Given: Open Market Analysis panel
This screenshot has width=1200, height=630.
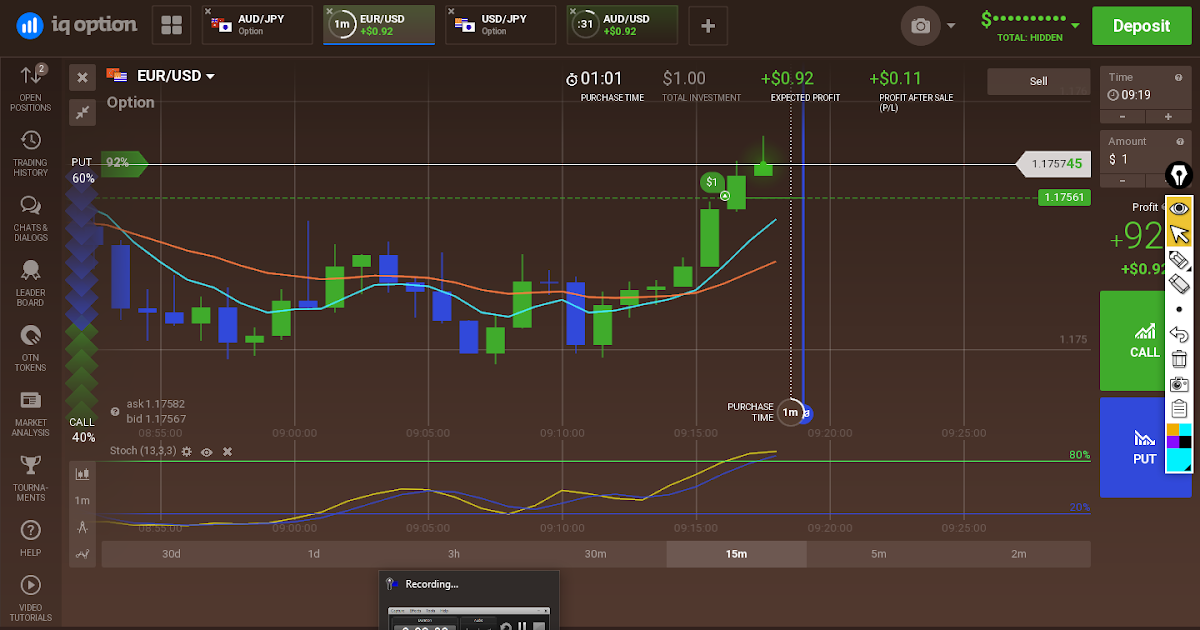Looking at the screenshot, I should (x=30, y=413).
